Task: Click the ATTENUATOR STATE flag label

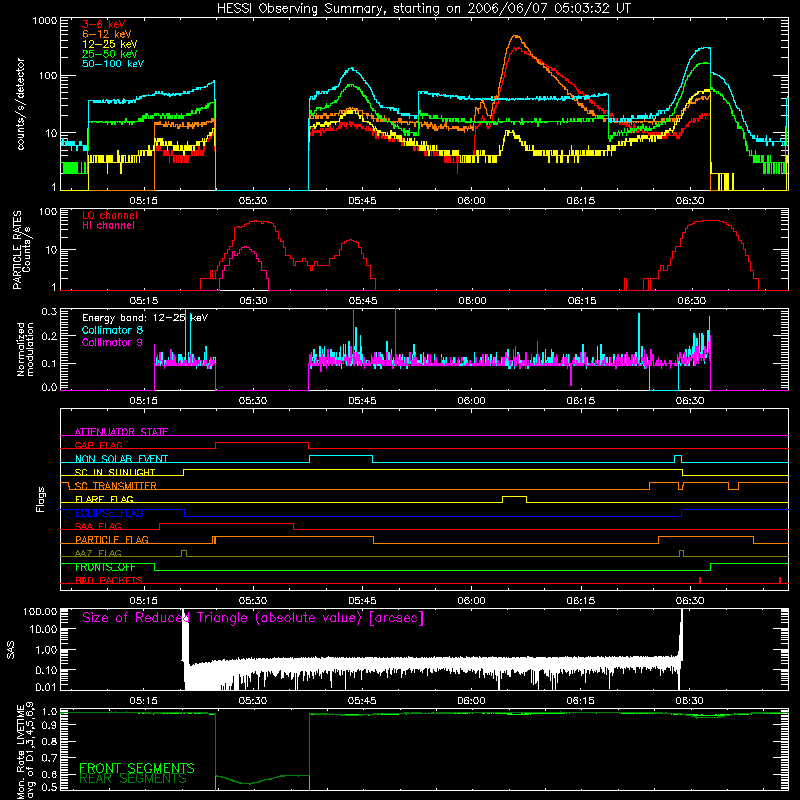Action: point(121,432)
